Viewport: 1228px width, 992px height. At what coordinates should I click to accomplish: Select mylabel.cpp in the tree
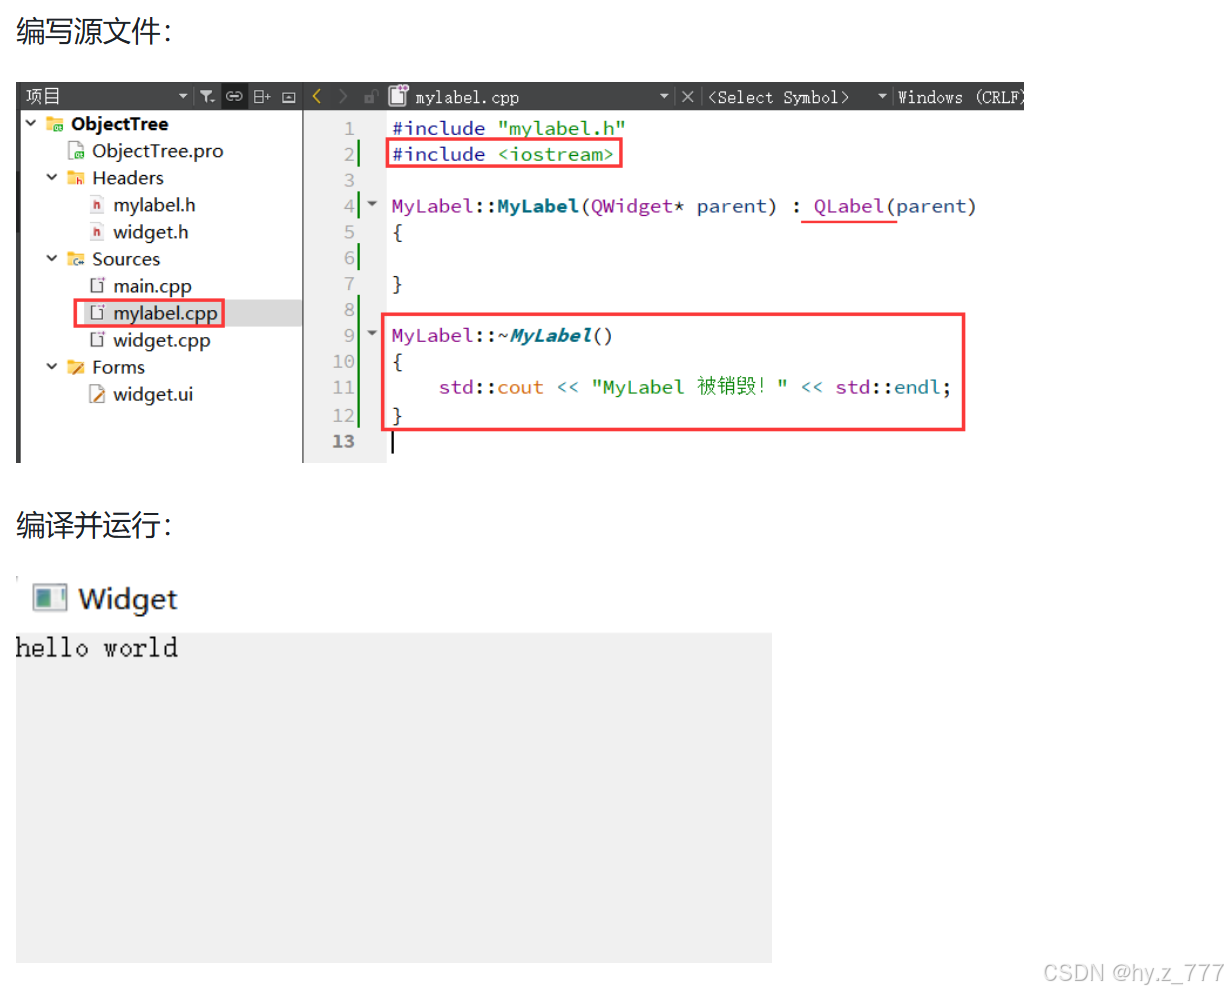point(165,313)
